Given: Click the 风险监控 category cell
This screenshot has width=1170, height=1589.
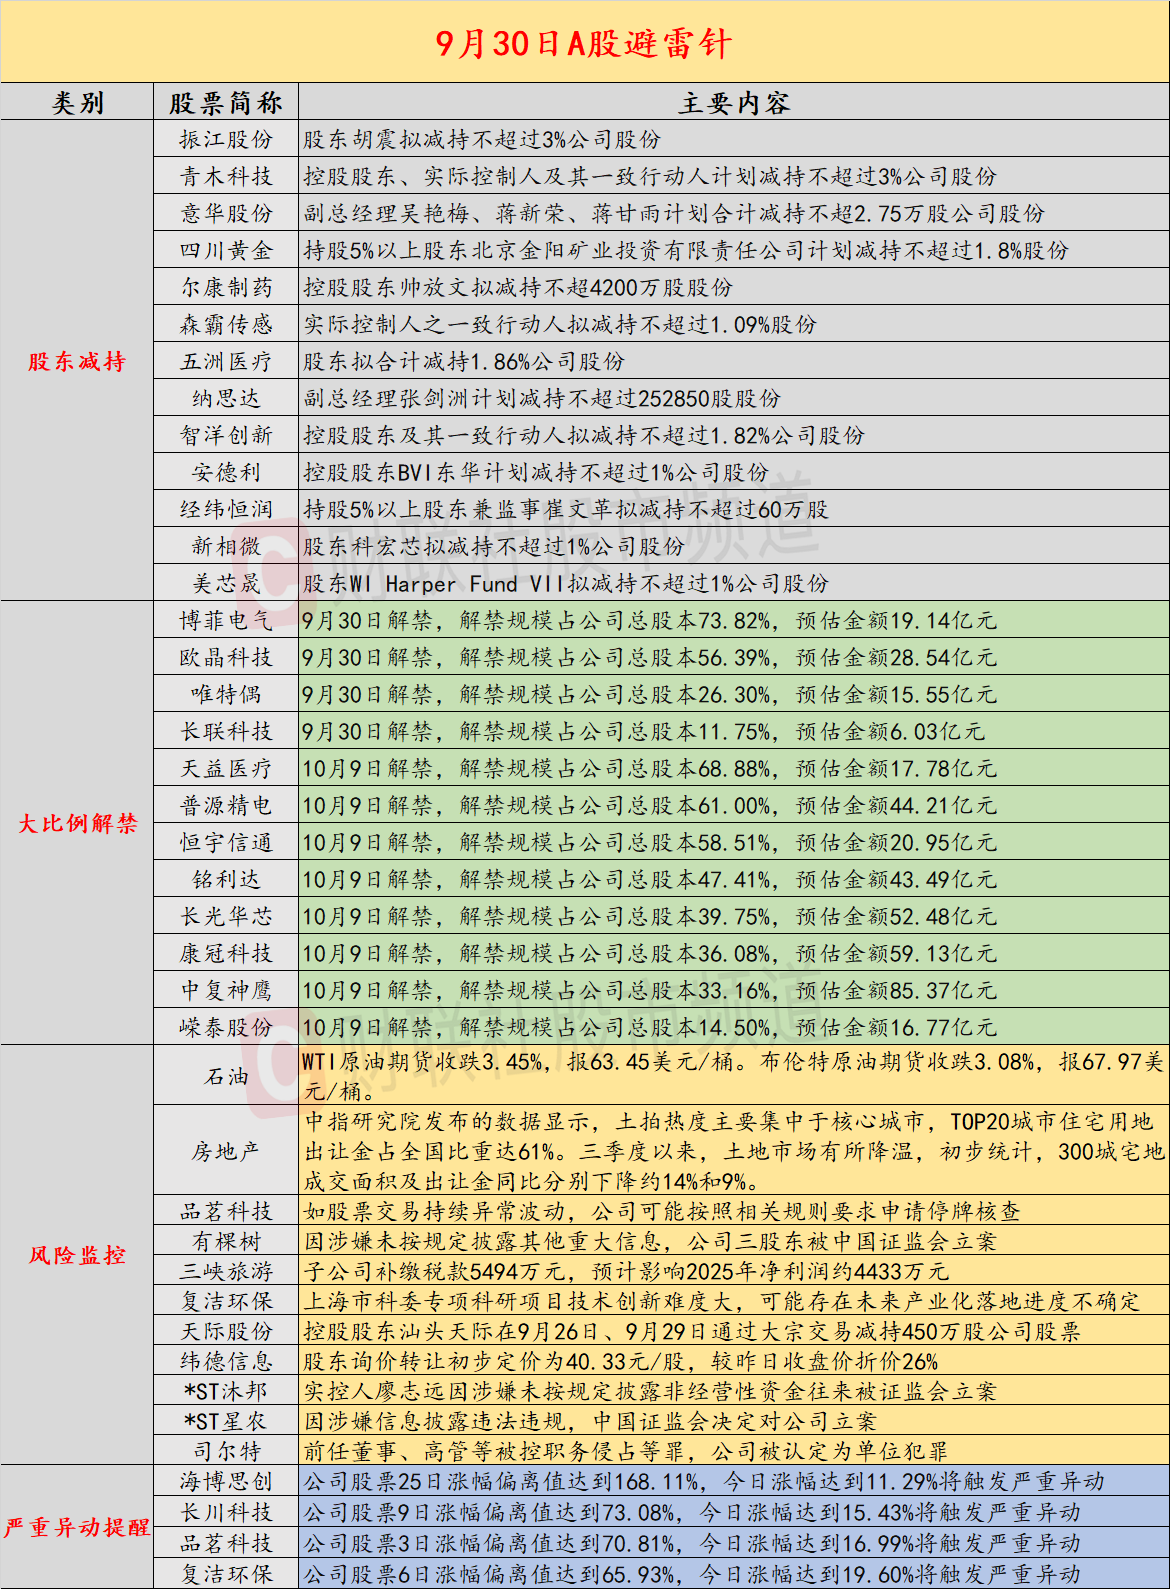Looking at the screenshot, I should point(77,1255).
